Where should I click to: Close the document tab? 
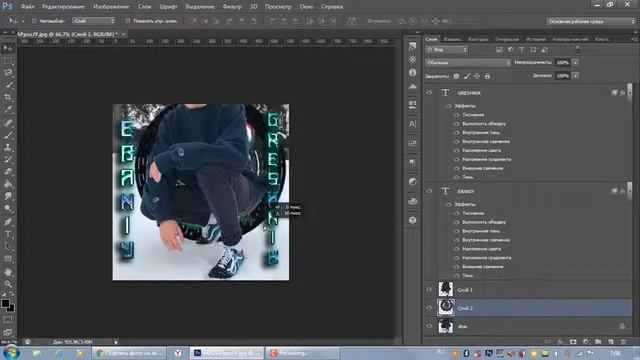click(x=123, y=34)
